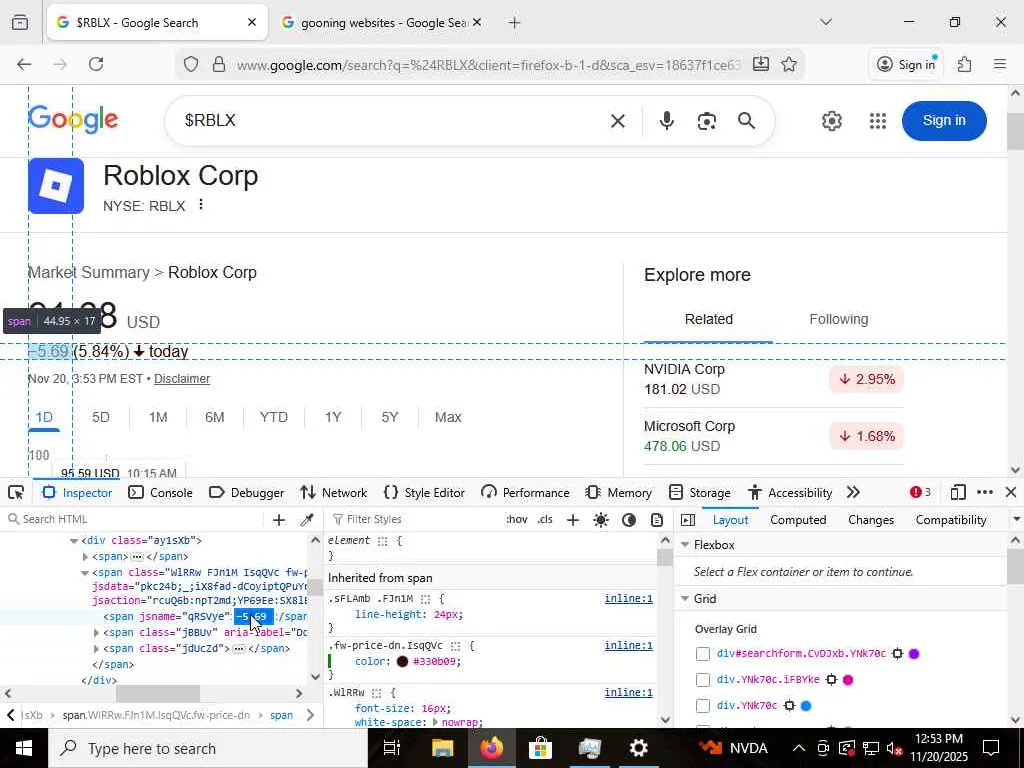
Task: Expand span class jdUcZd node
Action: click(x=96, y=649)
